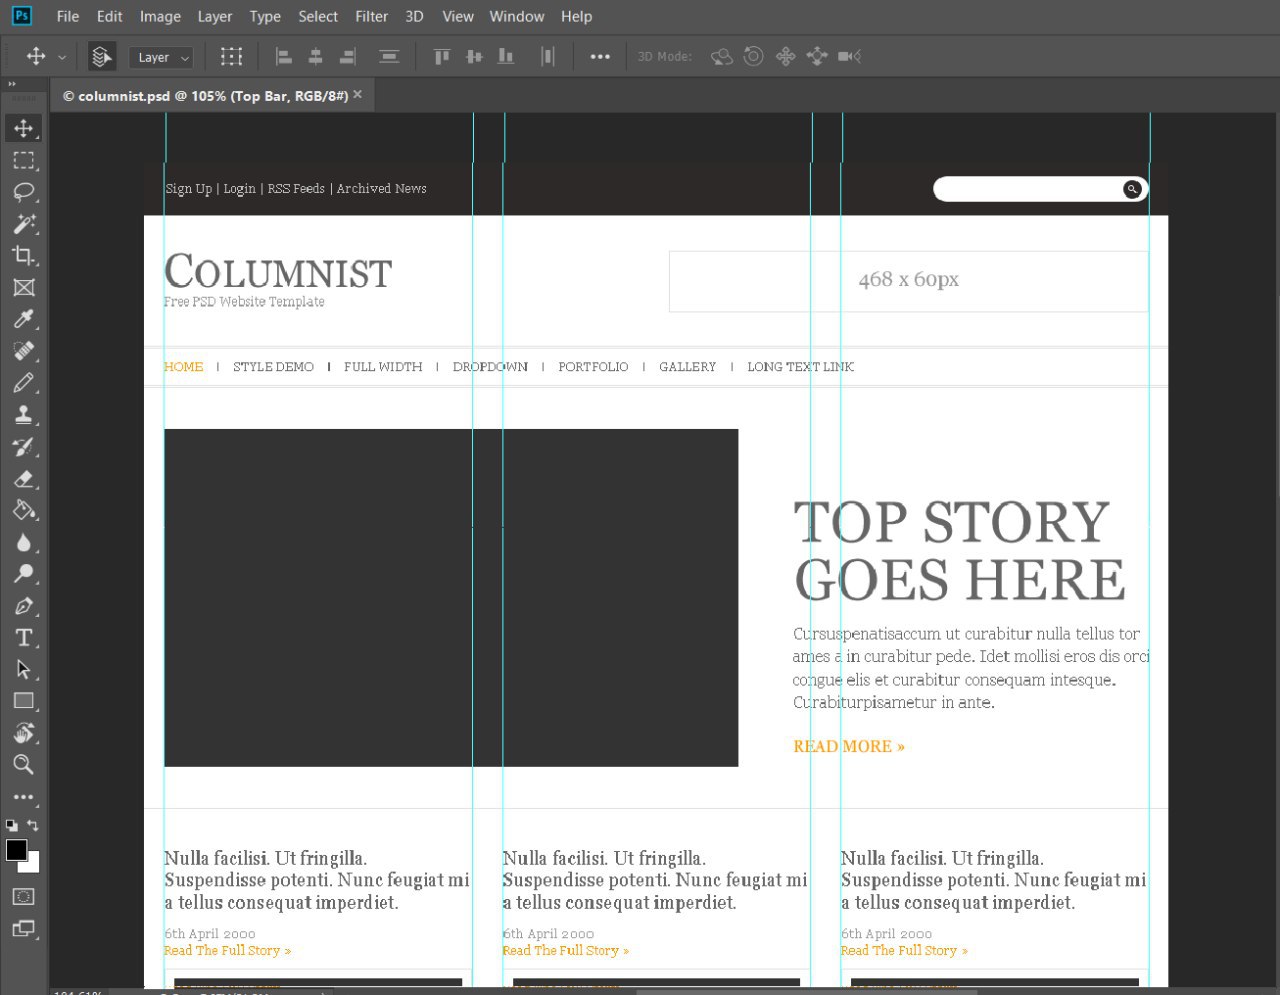Close the columnist.psd document tab

coord(357,95)
